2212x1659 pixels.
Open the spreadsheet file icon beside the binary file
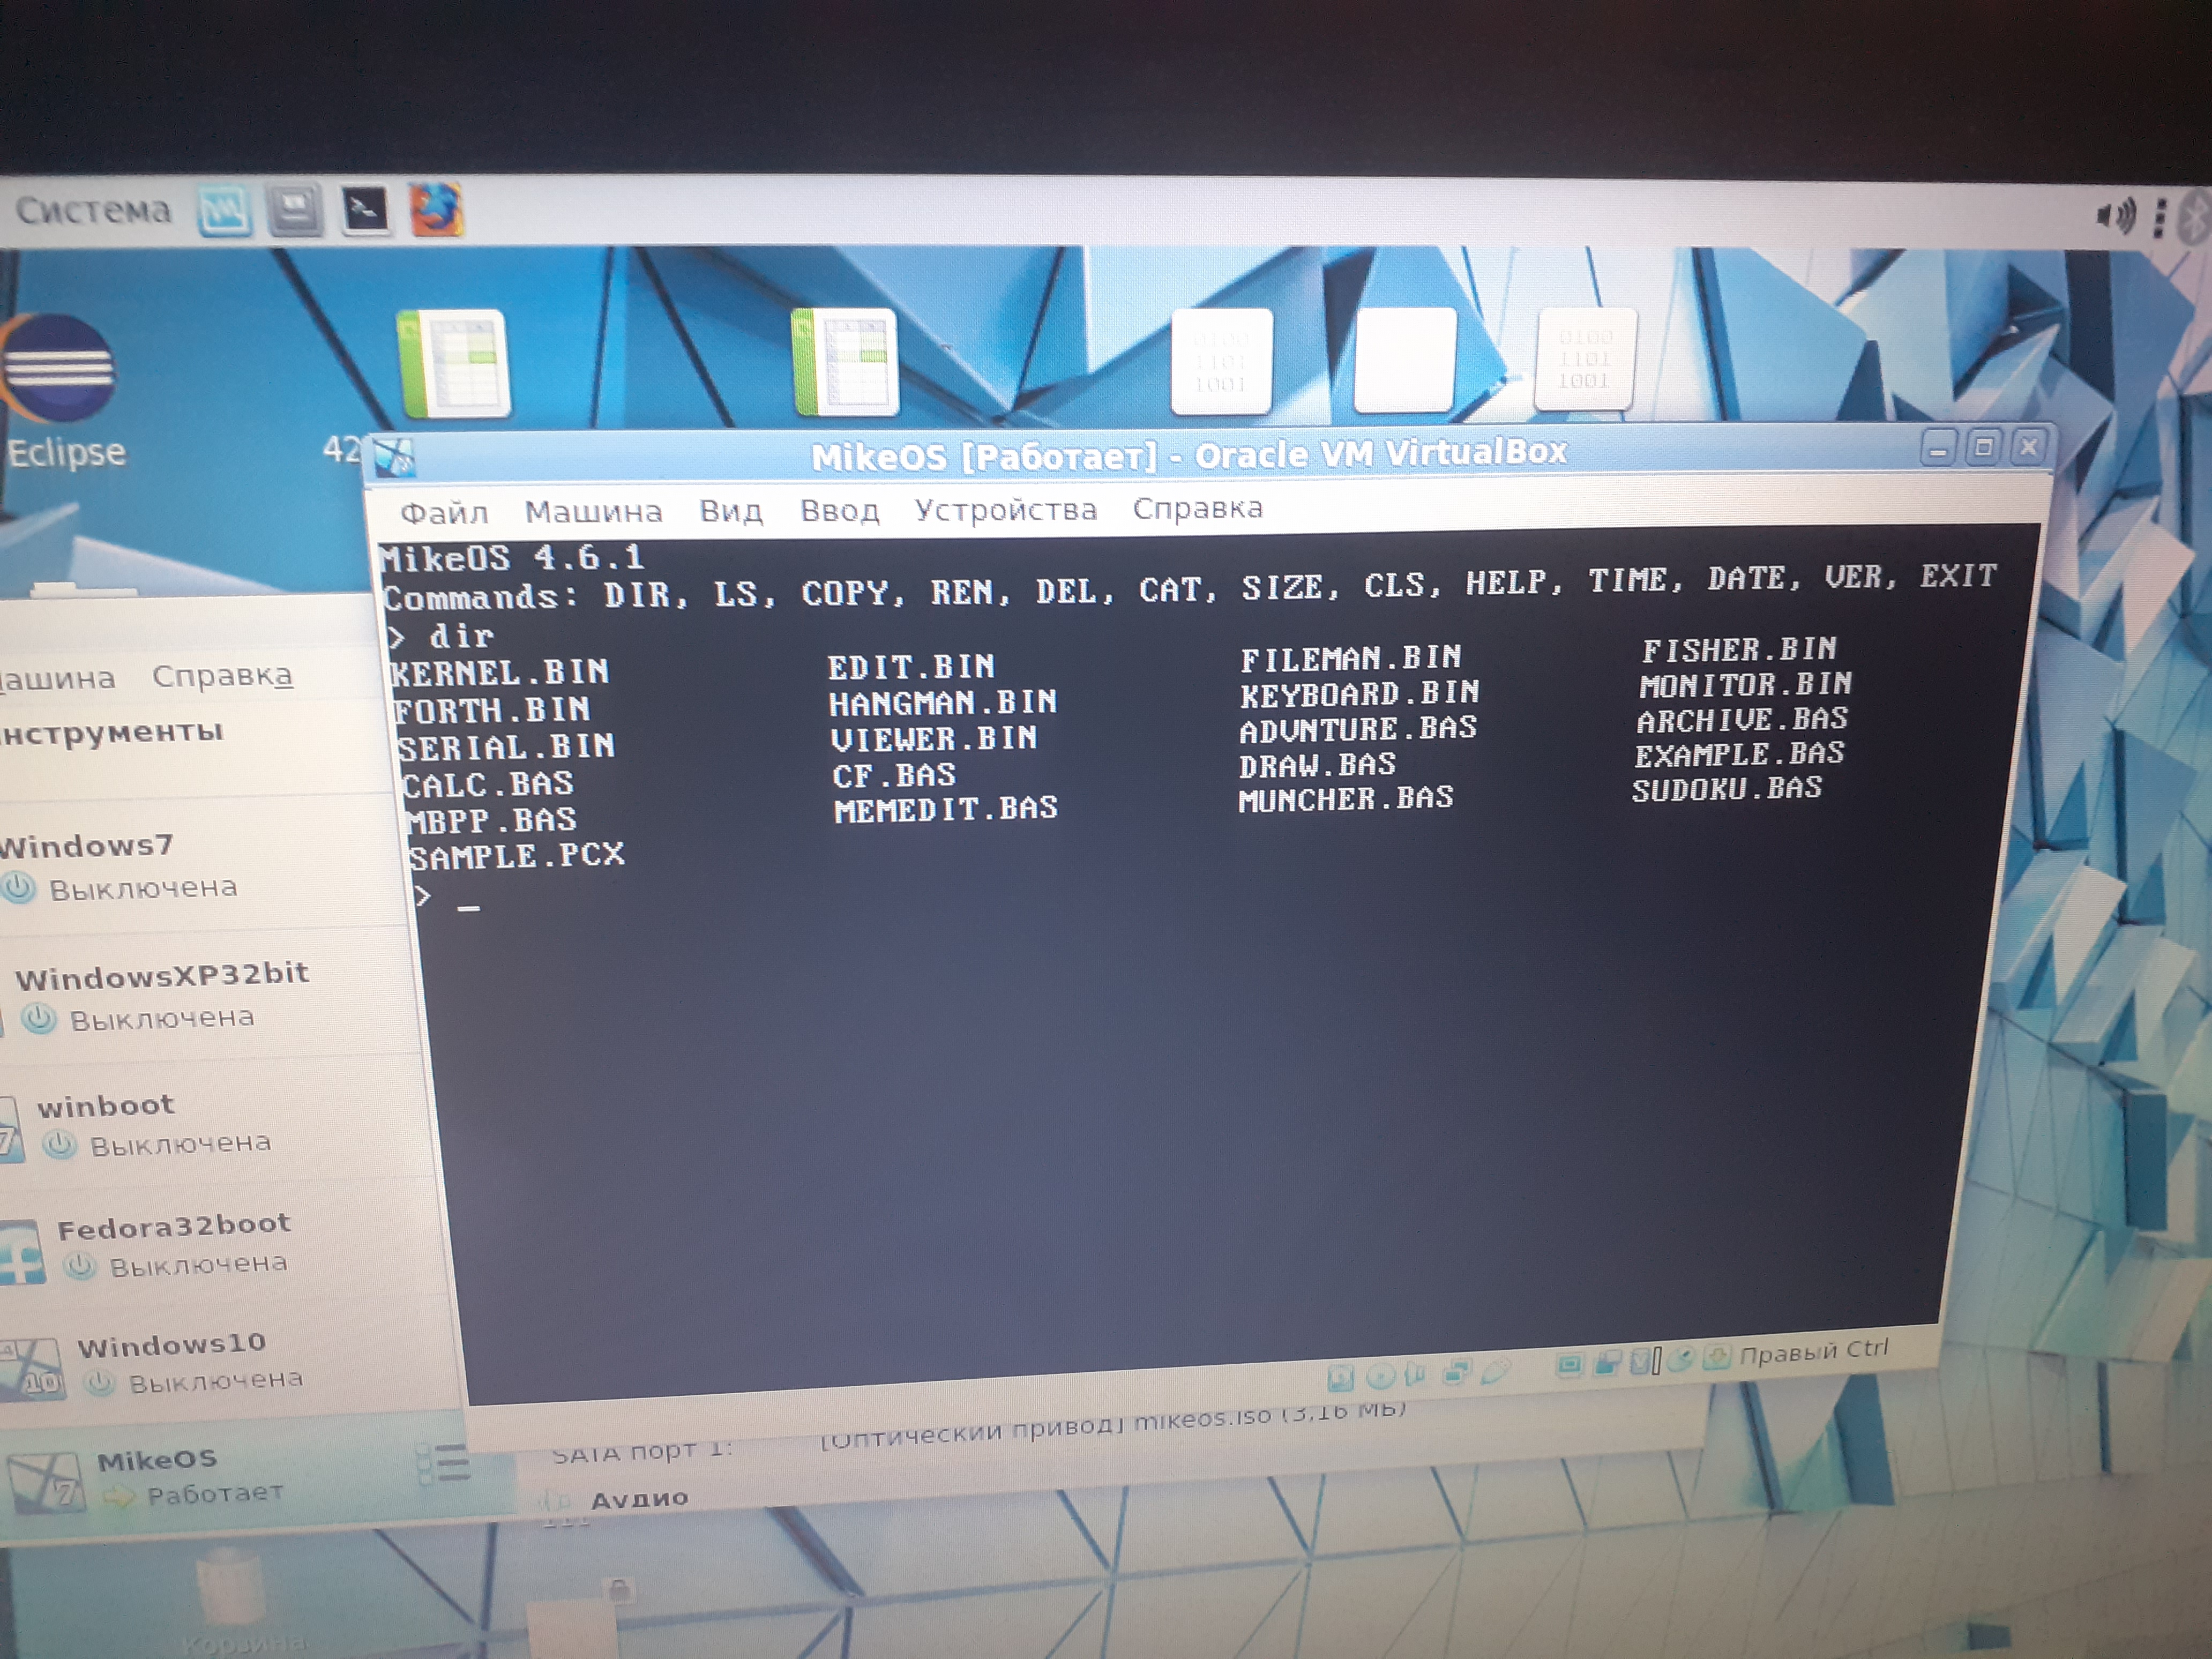[845, 361]
